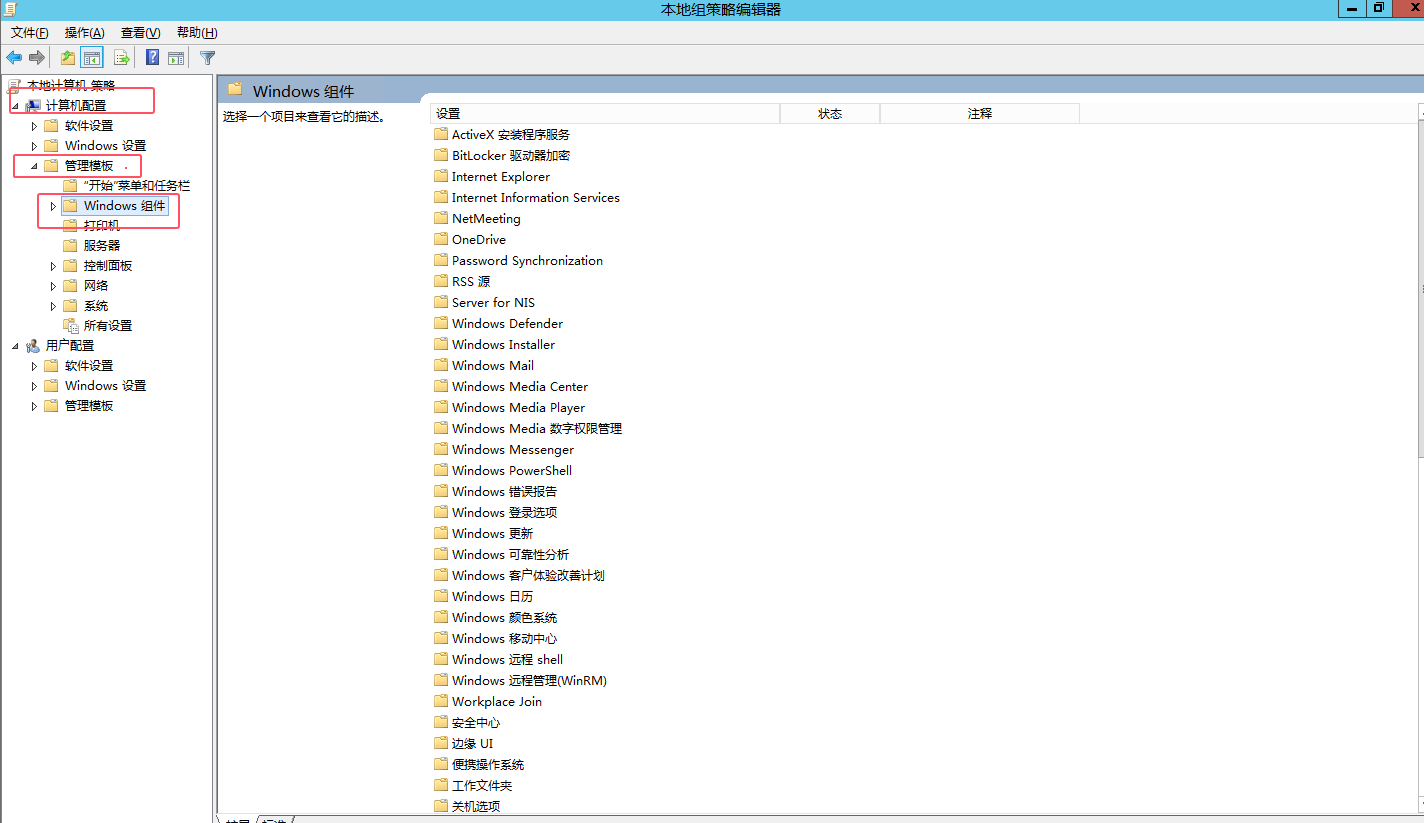
Task: Toggle the show/hide action pane icon
Action: [176, 57]
